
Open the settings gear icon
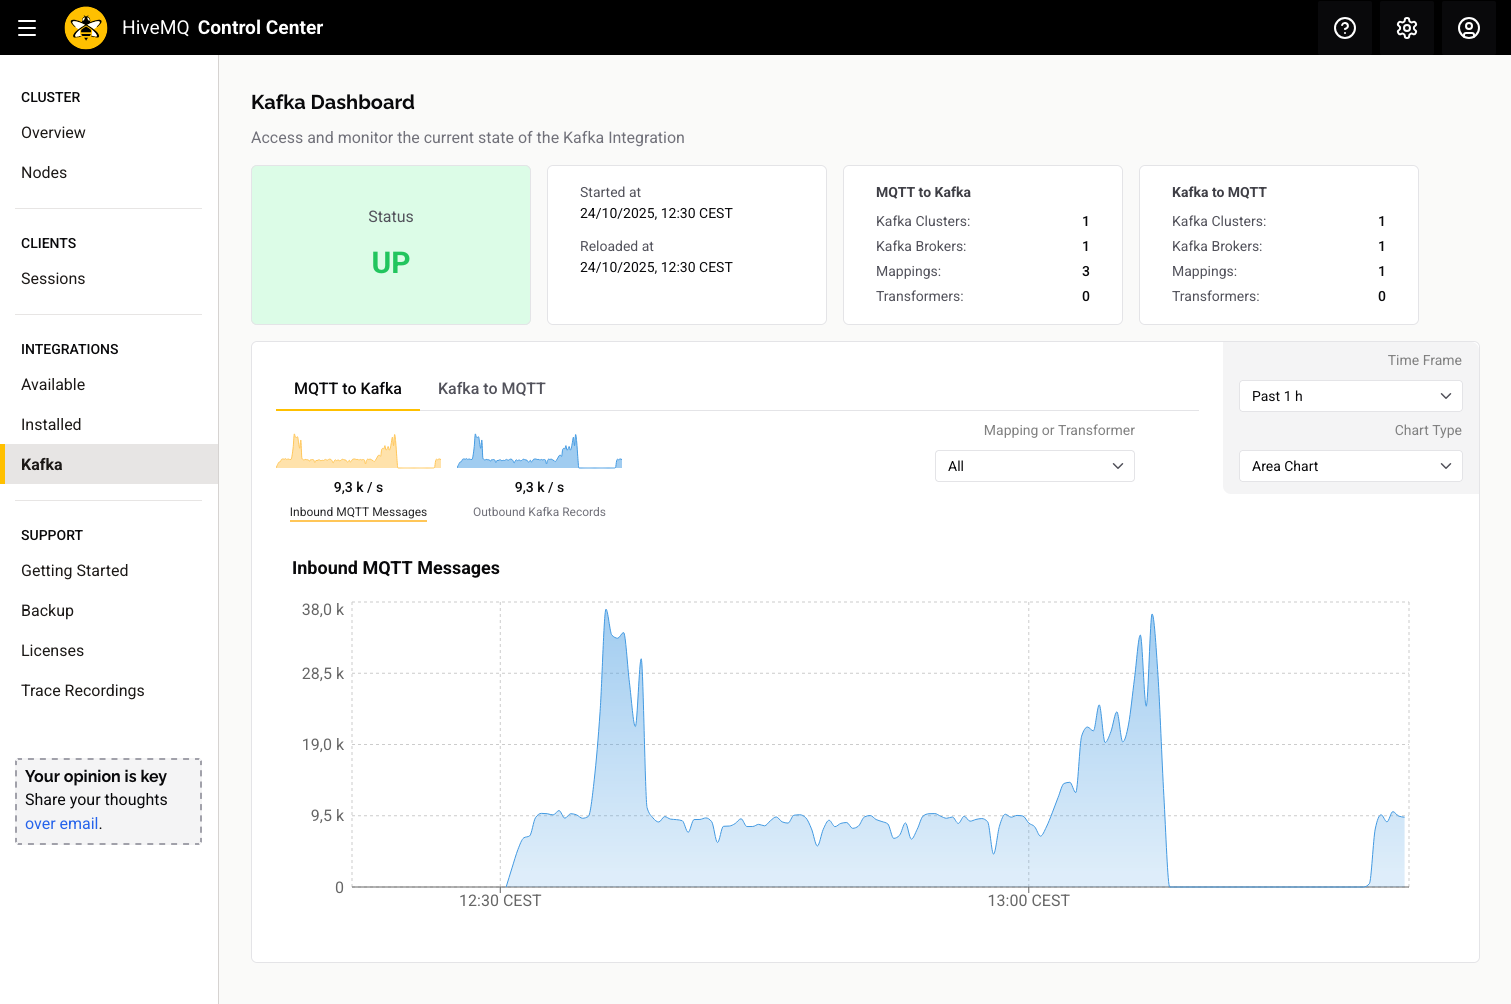[x=1407, y=28]
